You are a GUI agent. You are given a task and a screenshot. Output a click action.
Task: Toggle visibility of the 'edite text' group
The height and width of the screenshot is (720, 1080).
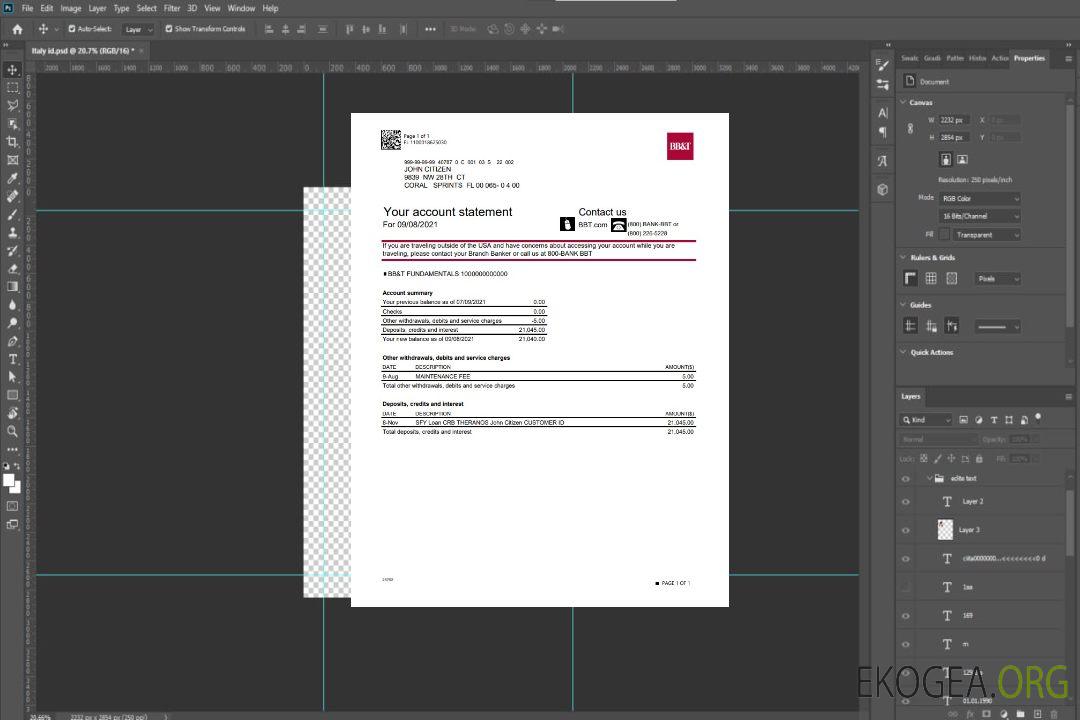click(x=906, y=479)
